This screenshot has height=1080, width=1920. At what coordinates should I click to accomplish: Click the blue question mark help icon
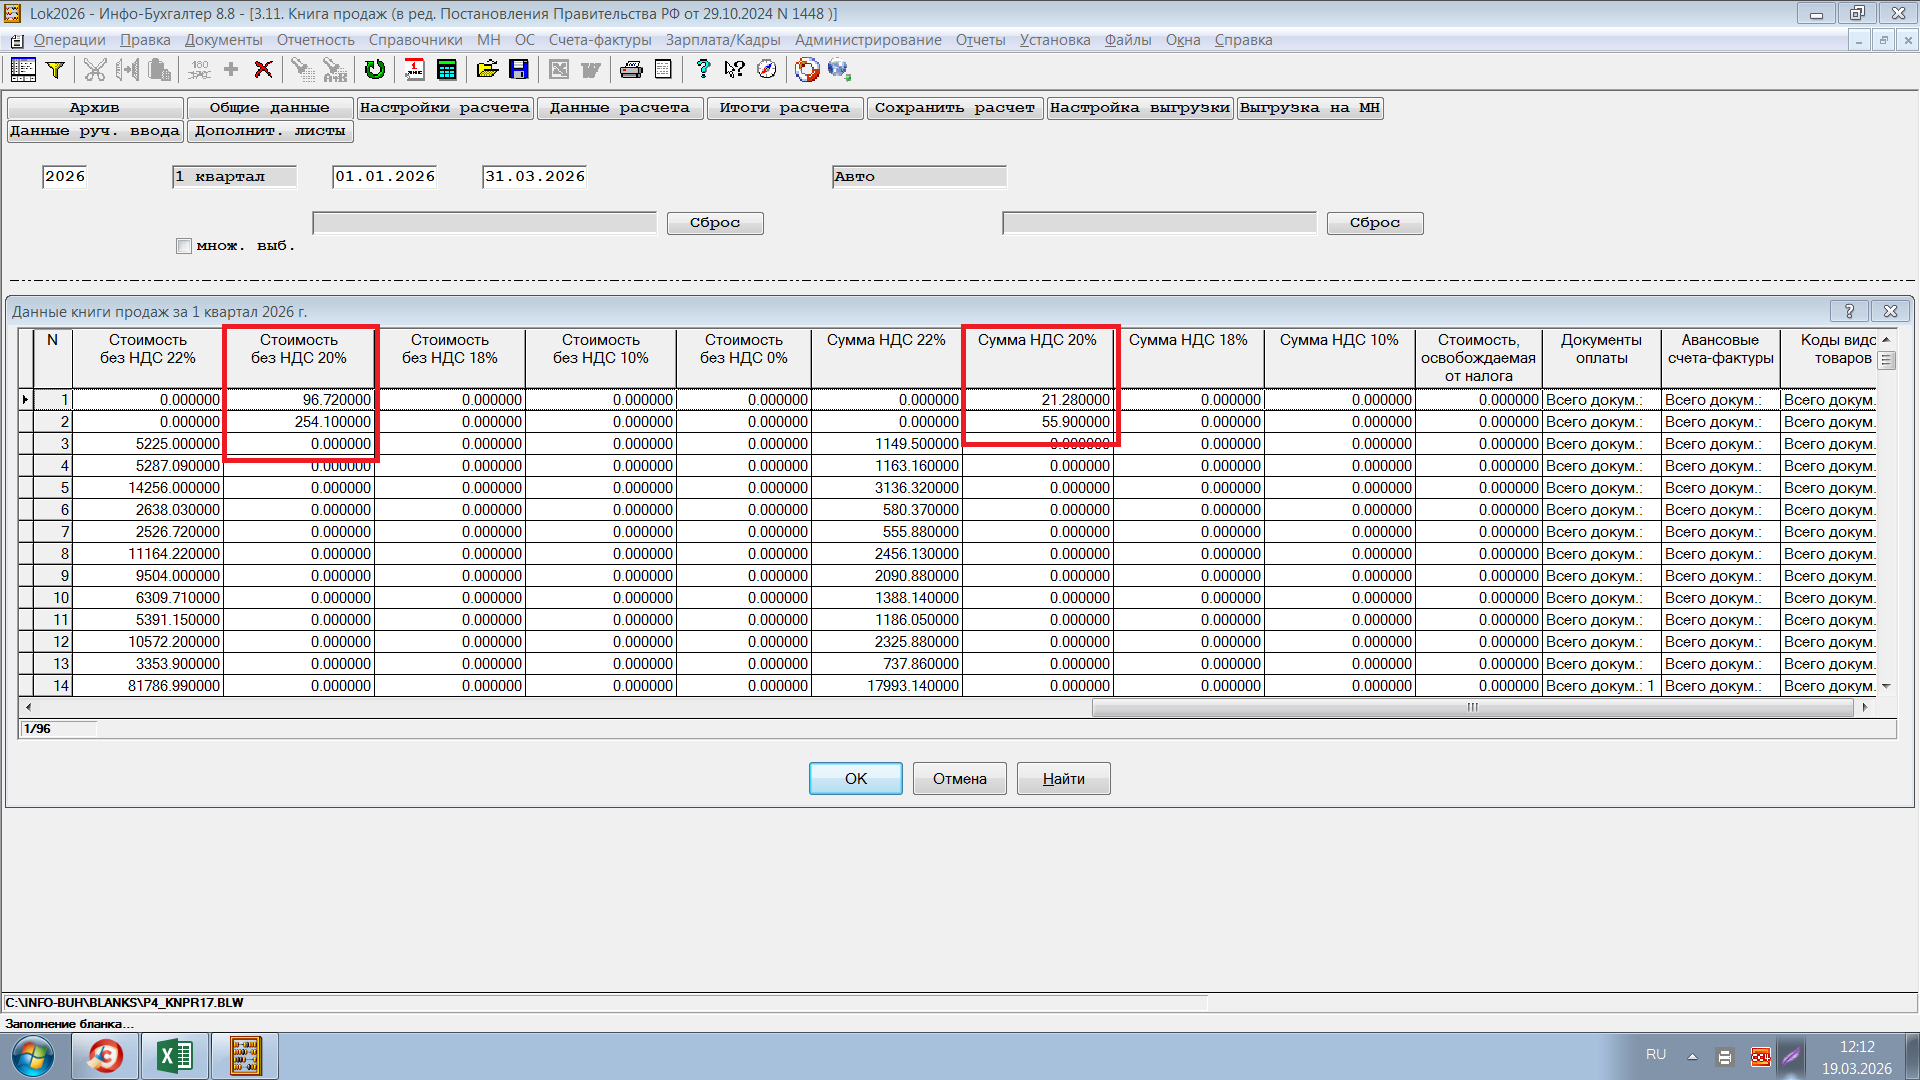[x=703, y=69]
